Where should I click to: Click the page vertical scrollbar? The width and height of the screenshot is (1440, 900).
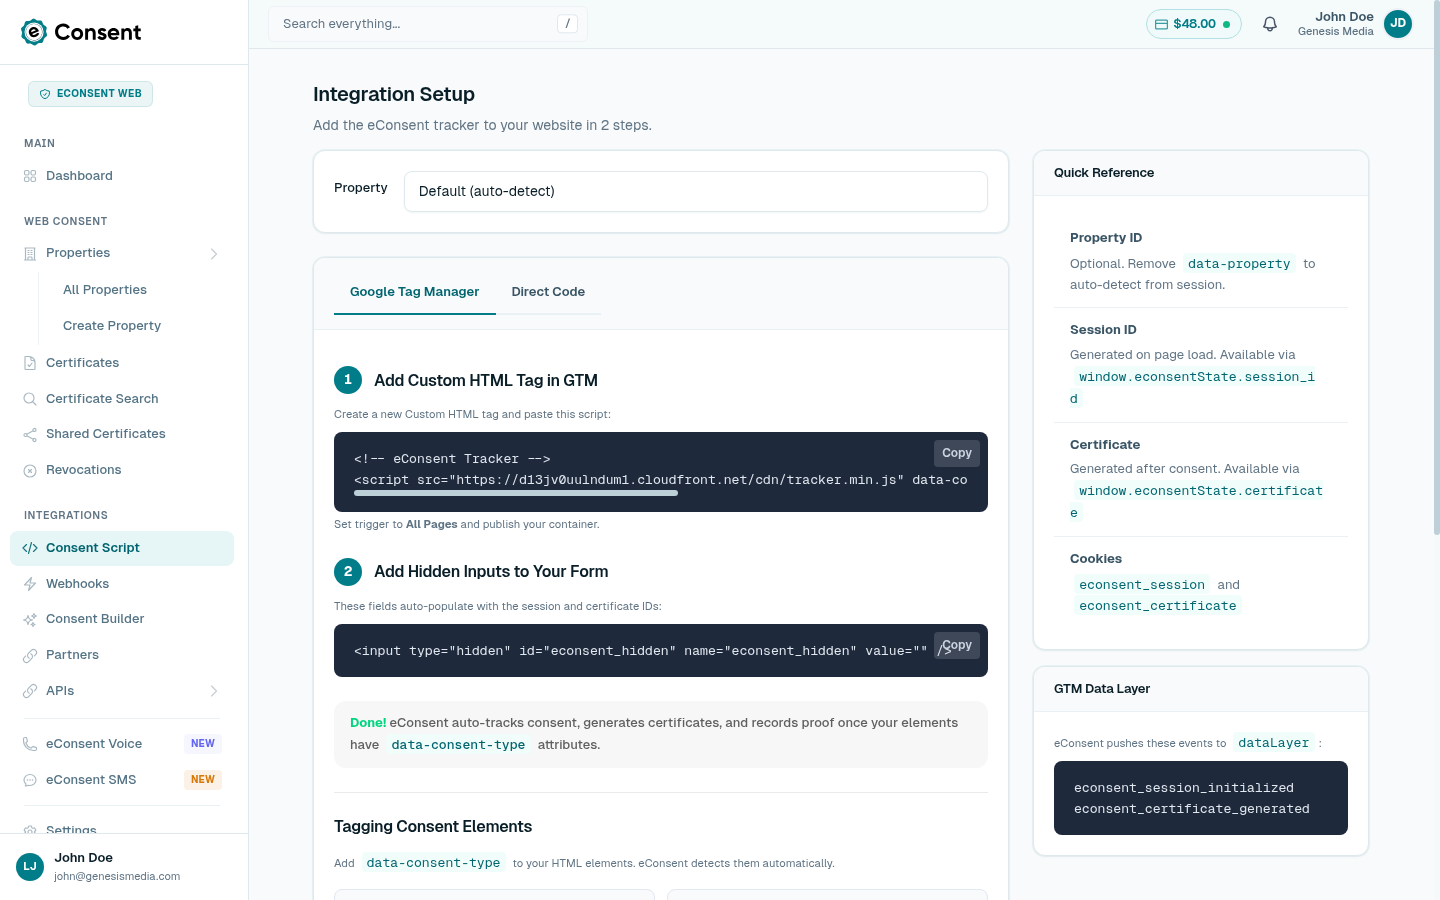pos(1436,270)
